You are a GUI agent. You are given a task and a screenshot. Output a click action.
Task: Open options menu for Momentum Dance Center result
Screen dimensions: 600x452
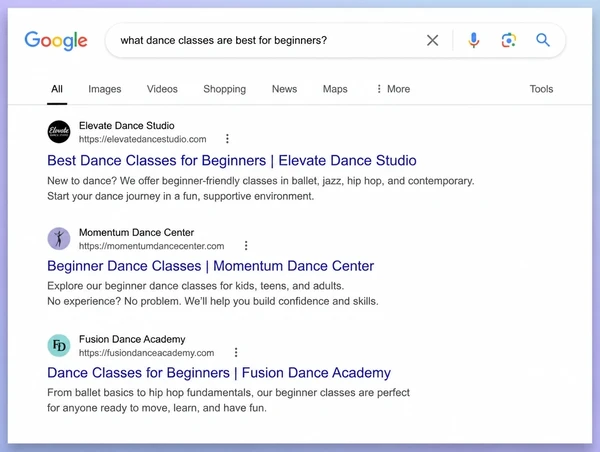click(x=246, y=245)
